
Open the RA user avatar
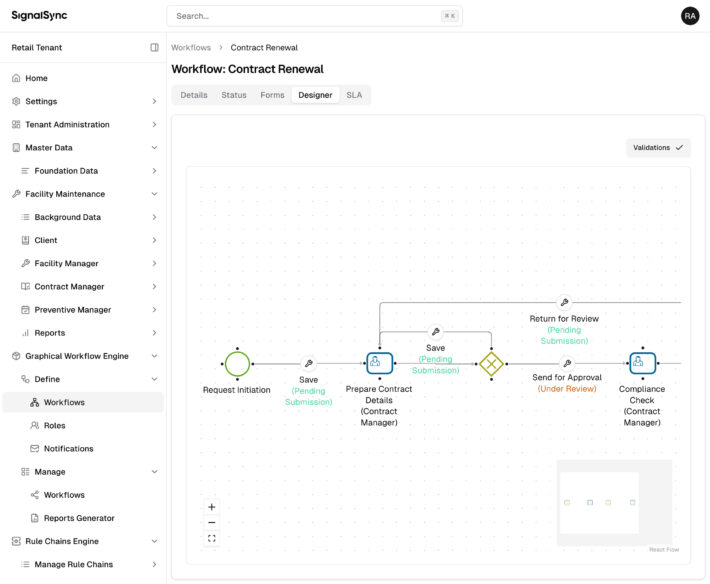690,16
